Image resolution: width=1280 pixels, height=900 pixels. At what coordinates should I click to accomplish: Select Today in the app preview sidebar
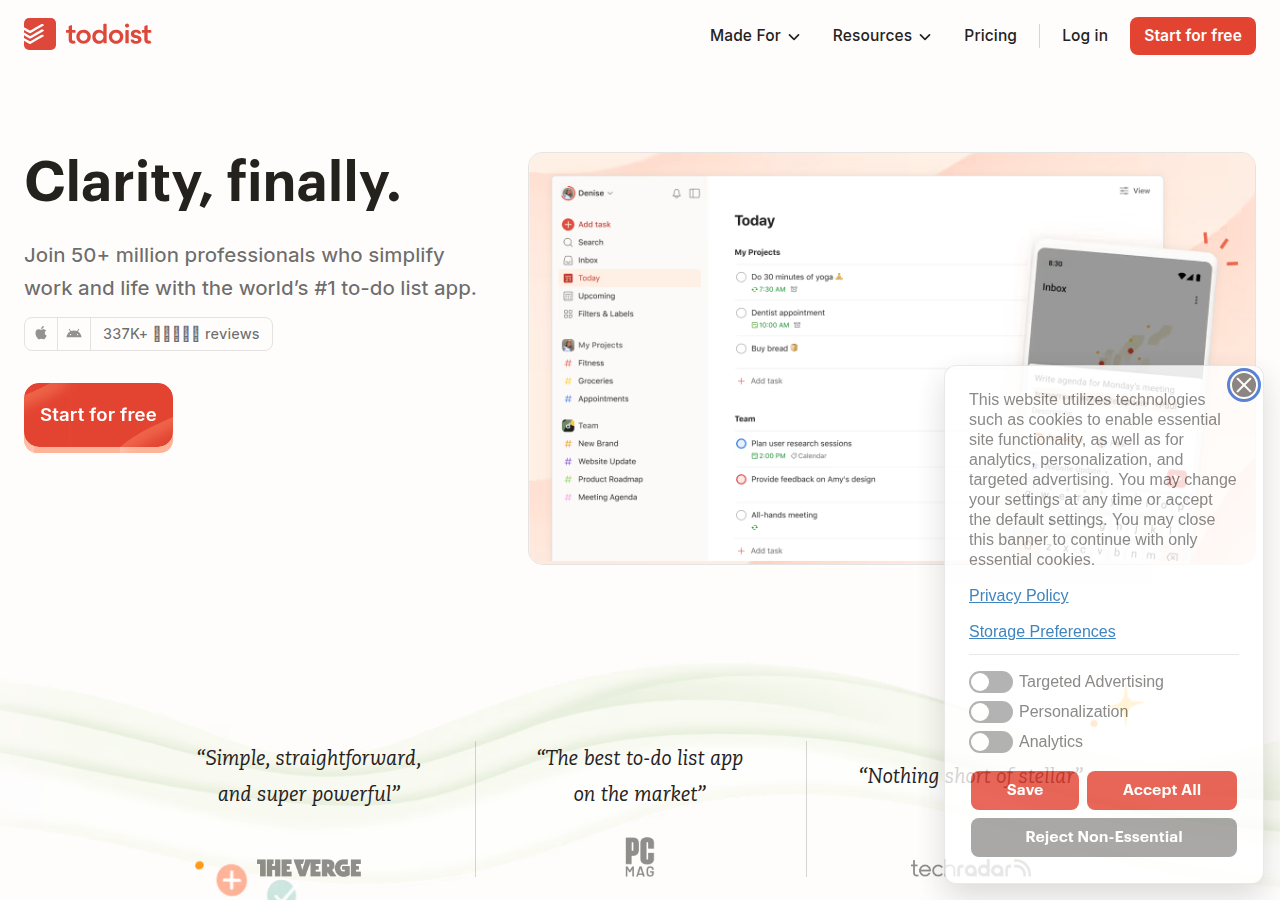[631, 278]
